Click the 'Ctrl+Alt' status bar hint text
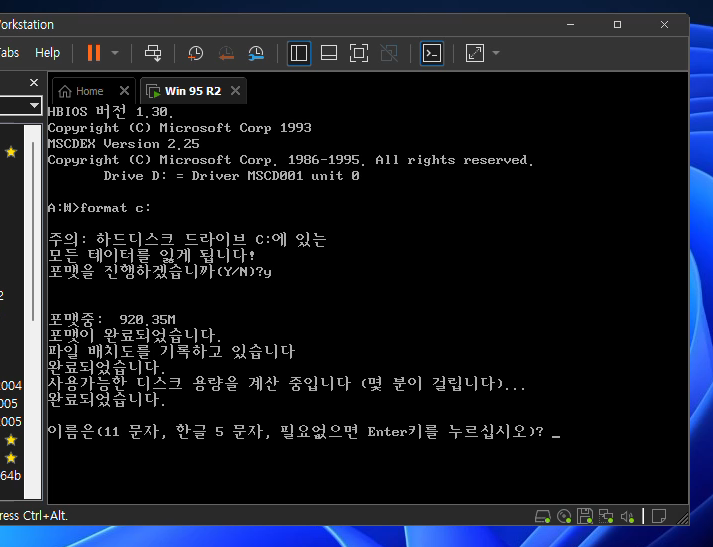713x547 pixels. [x=45, y=516]
